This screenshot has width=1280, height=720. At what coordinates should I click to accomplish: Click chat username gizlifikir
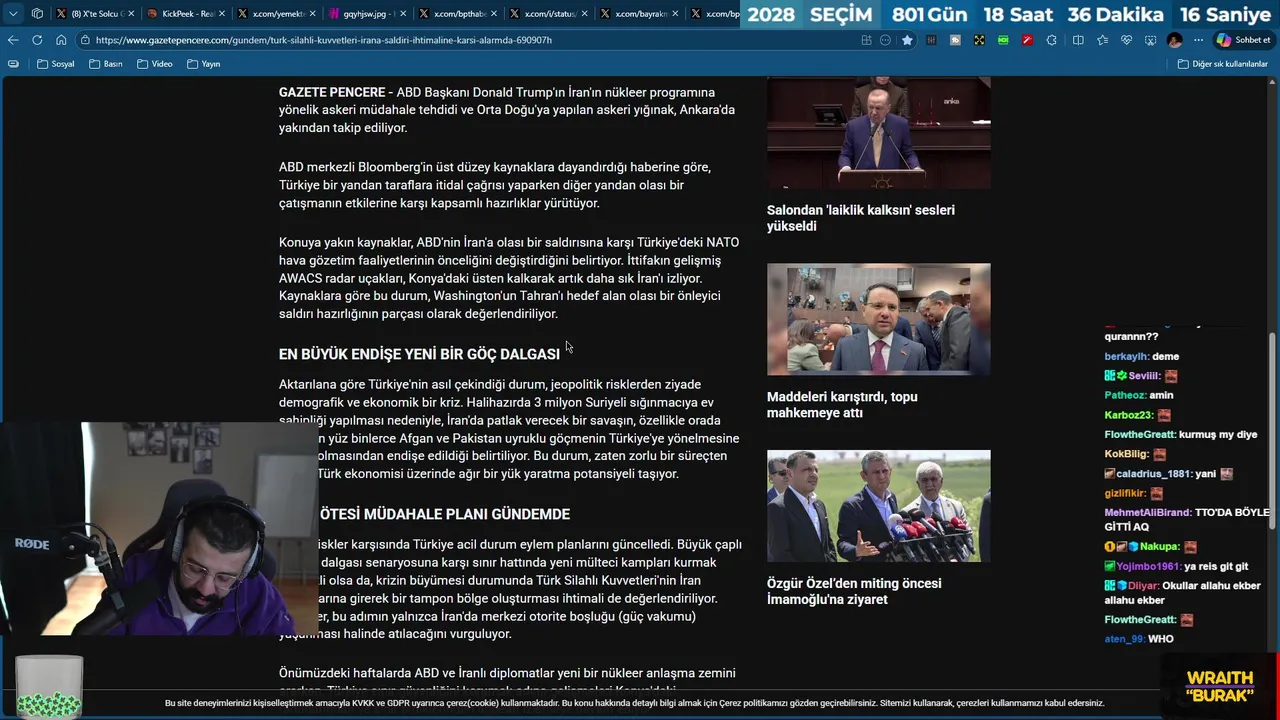tap(1125, 493)
